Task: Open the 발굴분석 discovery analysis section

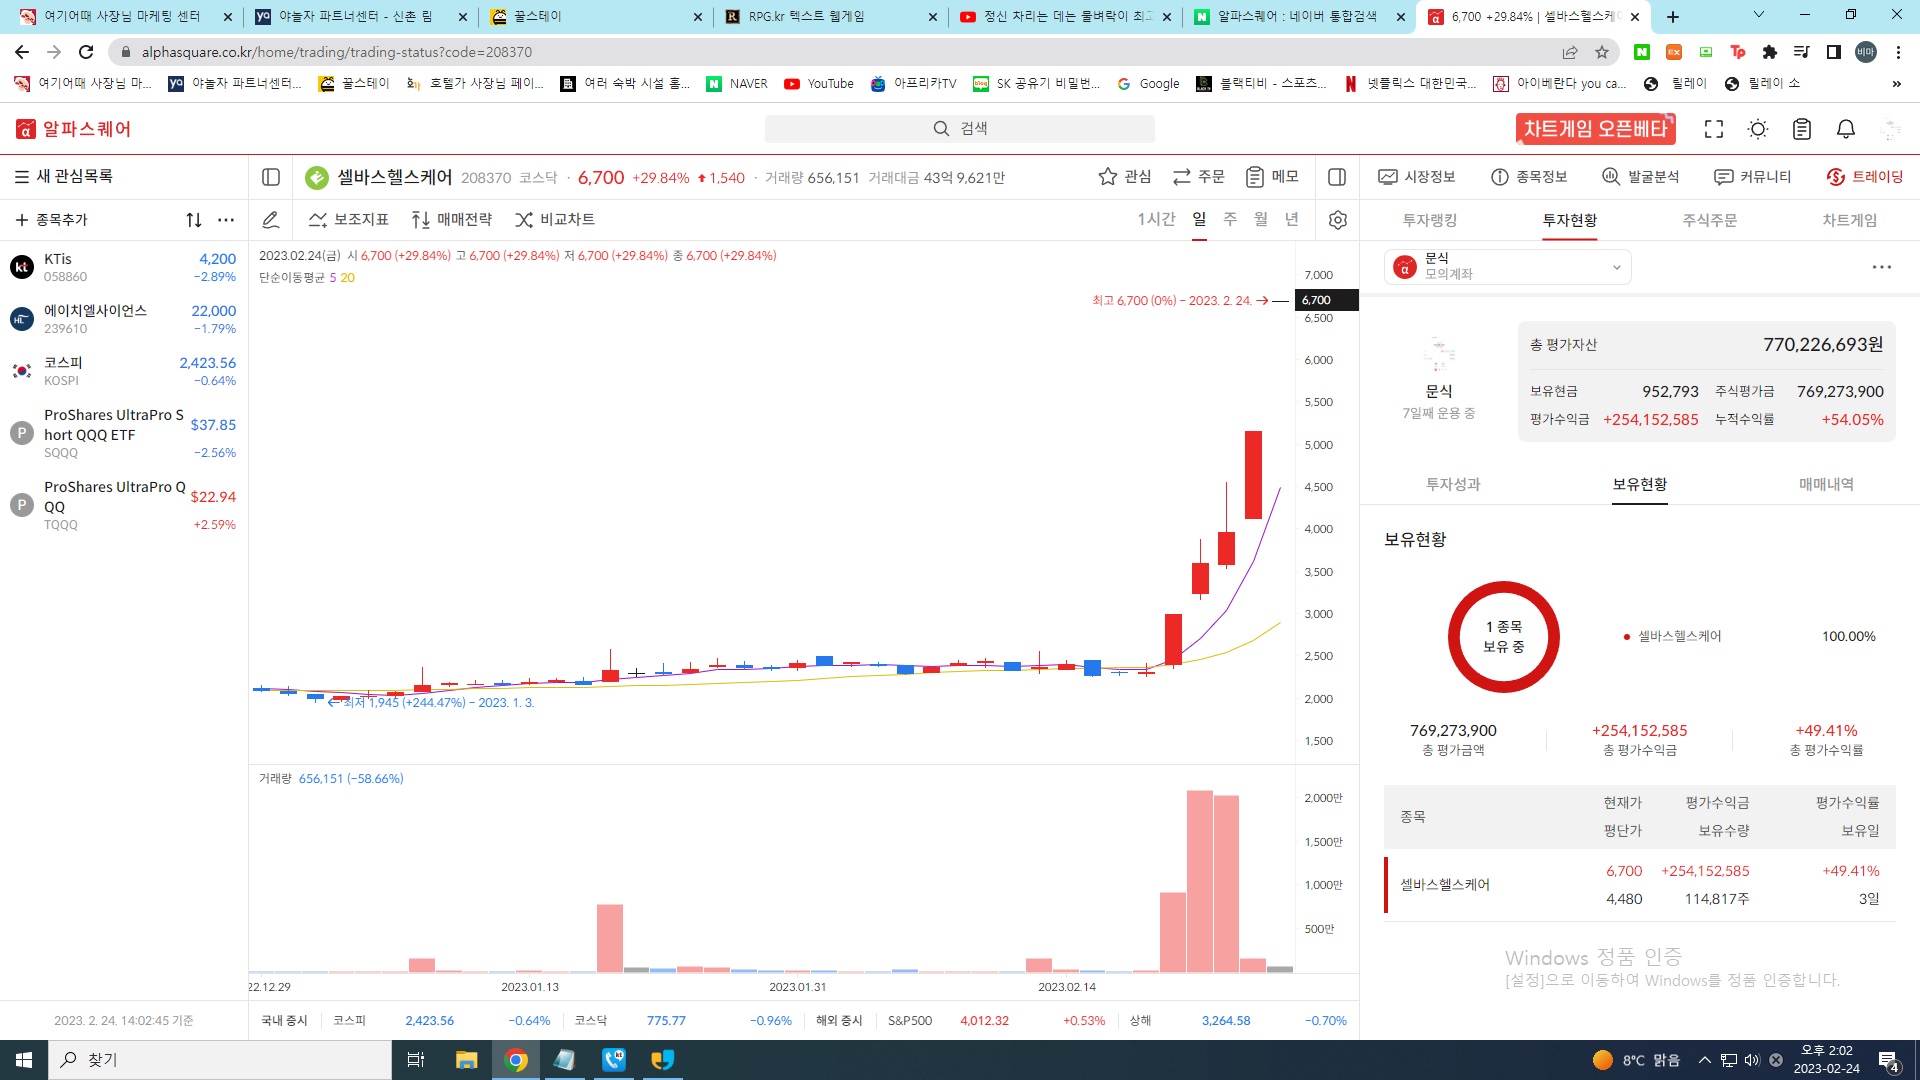Action: (1641, 177)
